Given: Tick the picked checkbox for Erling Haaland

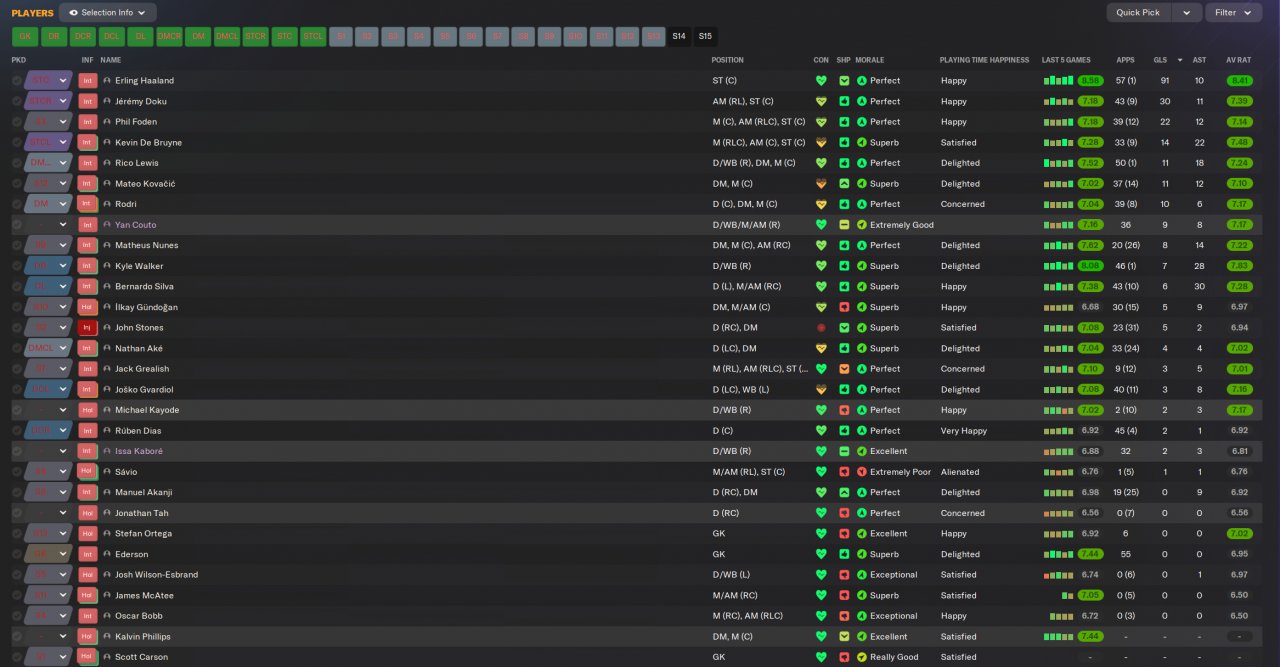Looking at the screenshot, I should click(17, 80).
